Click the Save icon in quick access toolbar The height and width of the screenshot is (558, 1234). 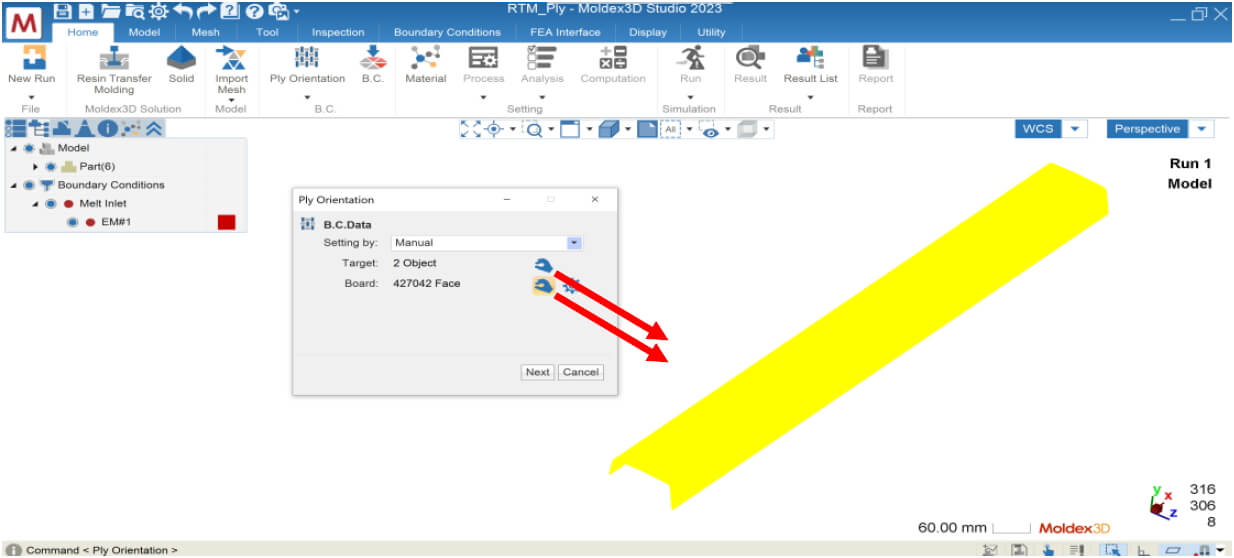click(x=62, y=11)
